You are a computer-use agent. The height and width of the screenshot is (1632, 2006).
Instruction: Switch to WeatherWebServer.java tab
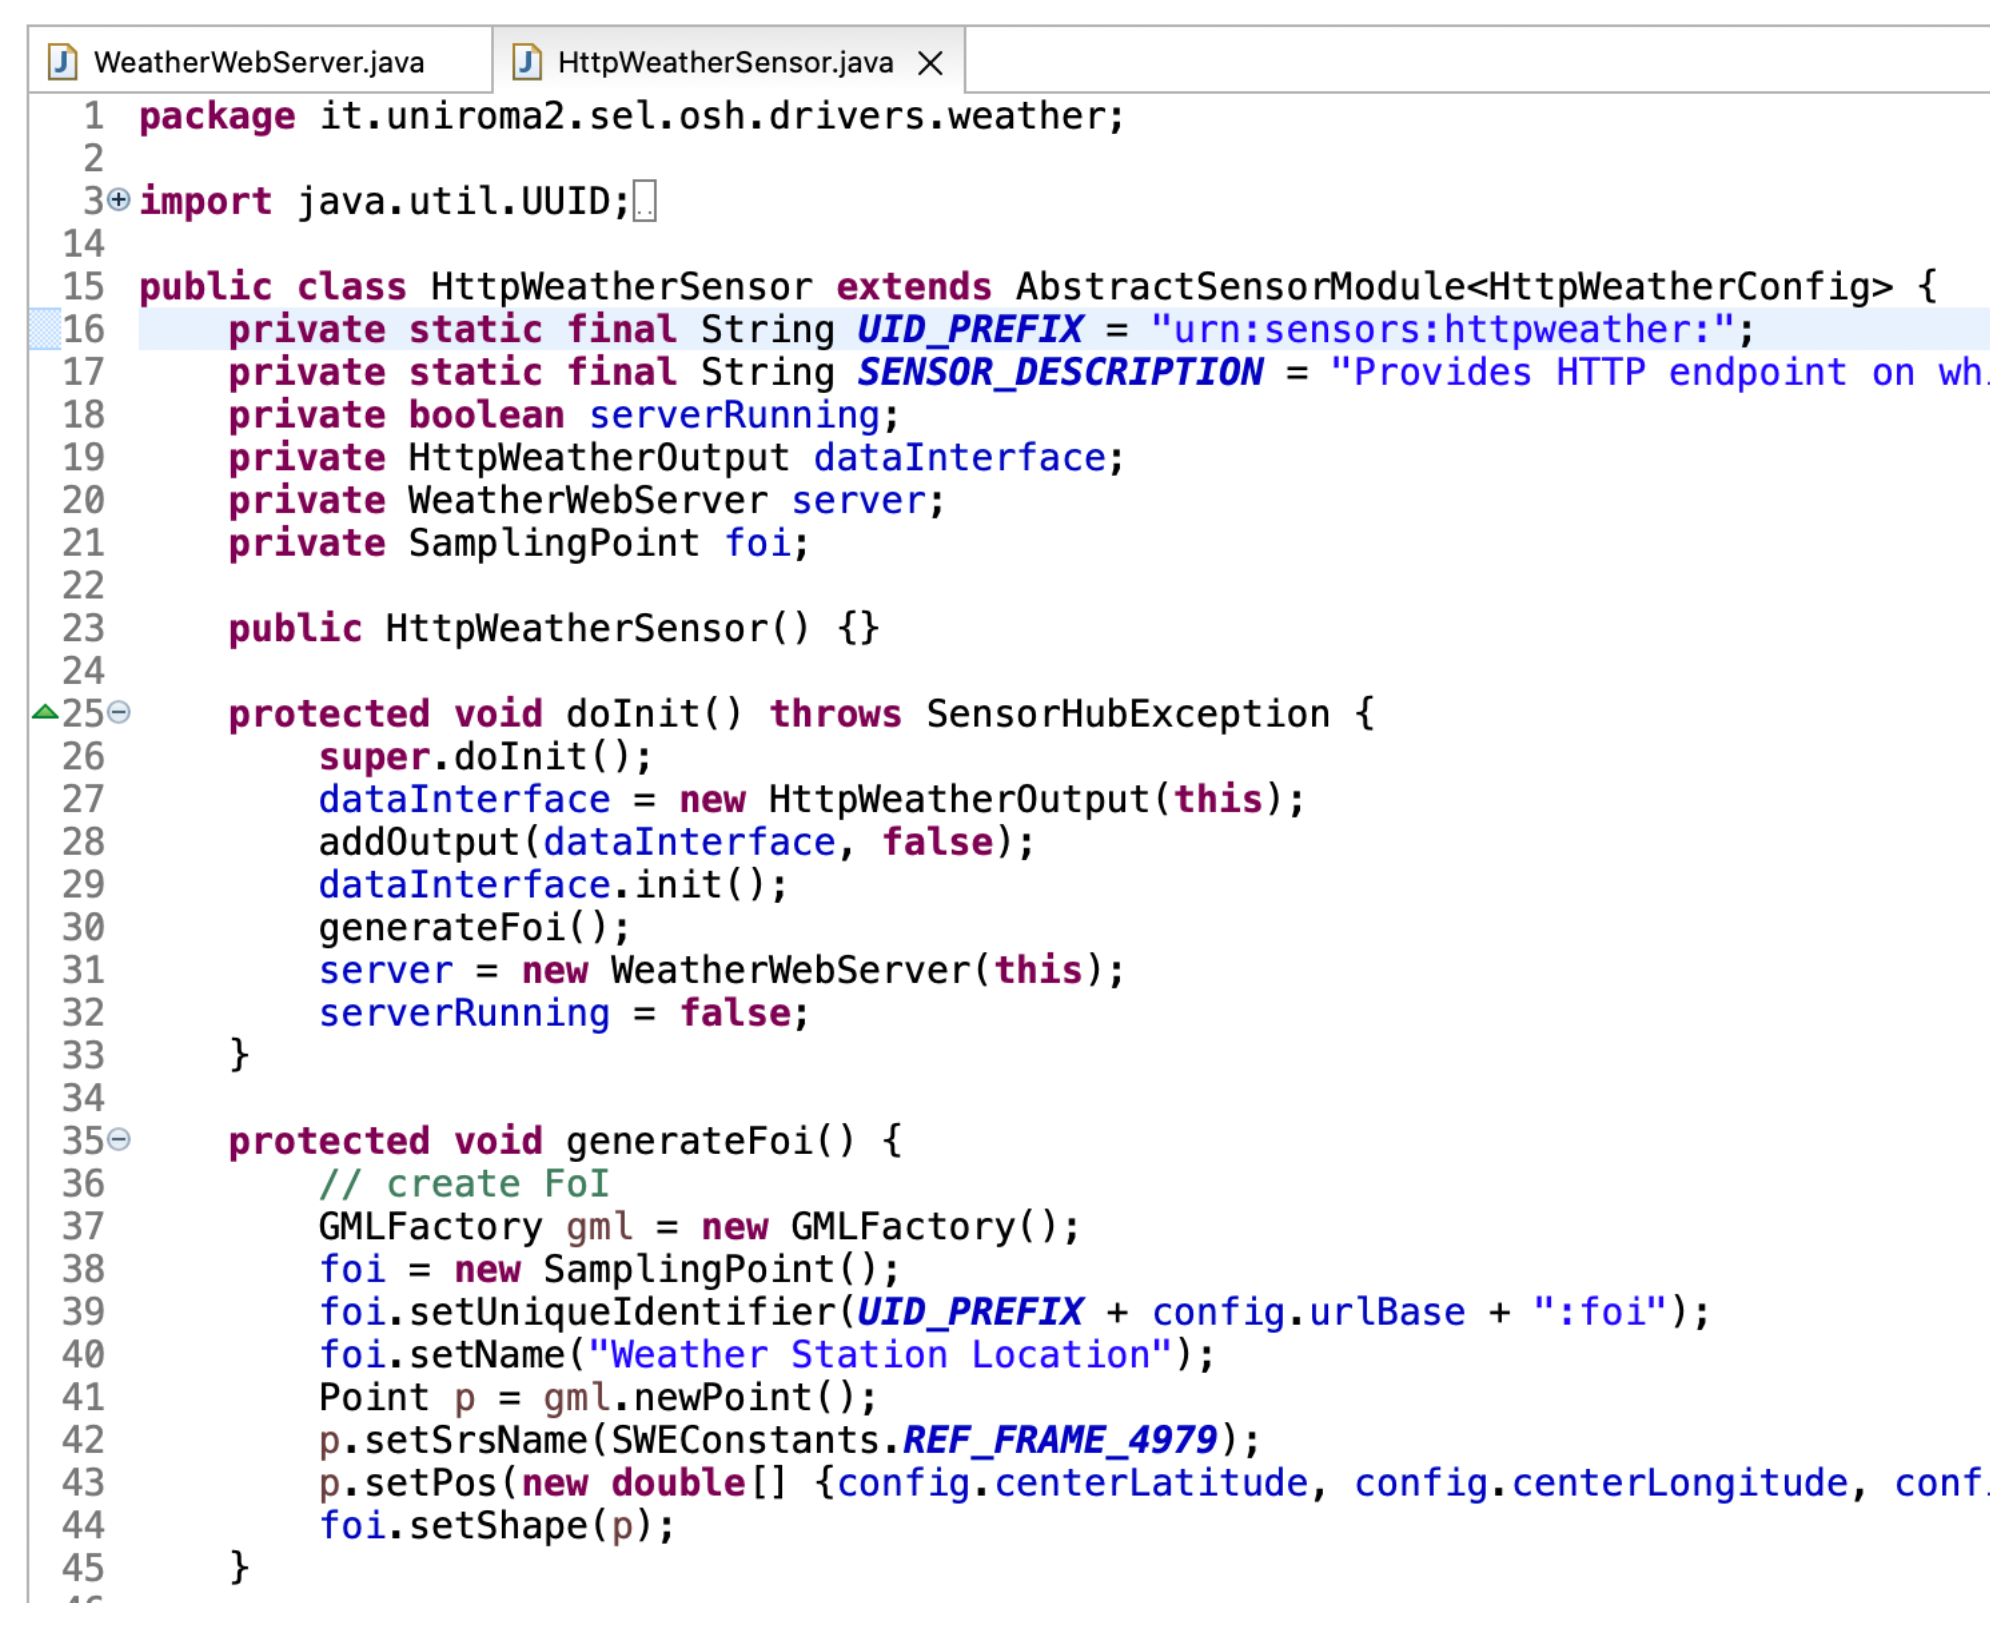pos(258,62)
